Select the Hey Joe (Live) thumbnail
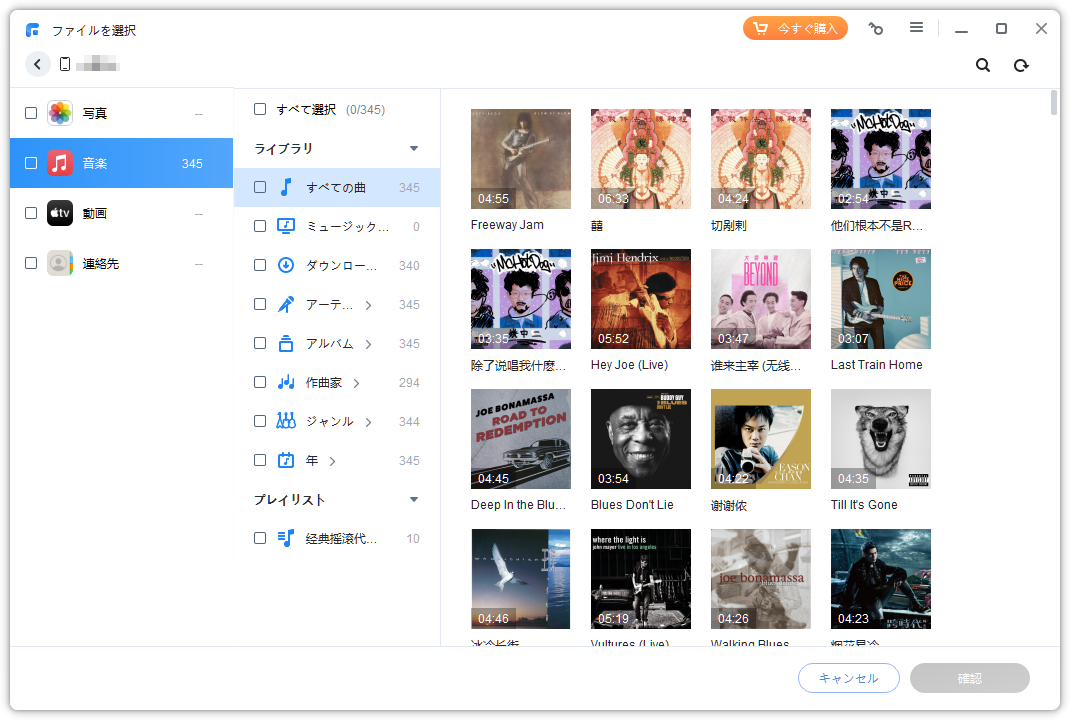 pos(641,299)
